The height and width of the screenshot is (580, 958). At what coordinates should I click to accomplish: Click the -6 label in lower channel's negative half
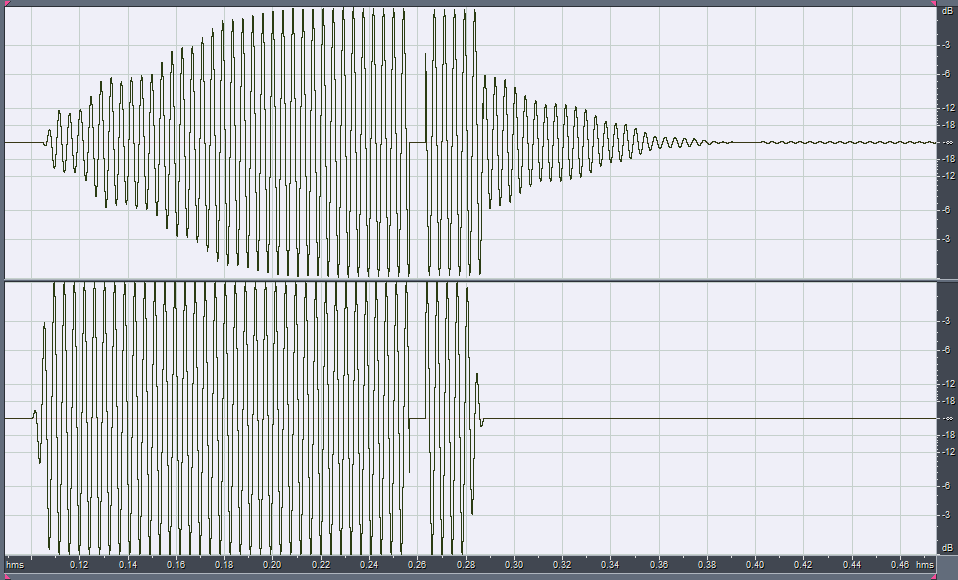click(946, 486)
